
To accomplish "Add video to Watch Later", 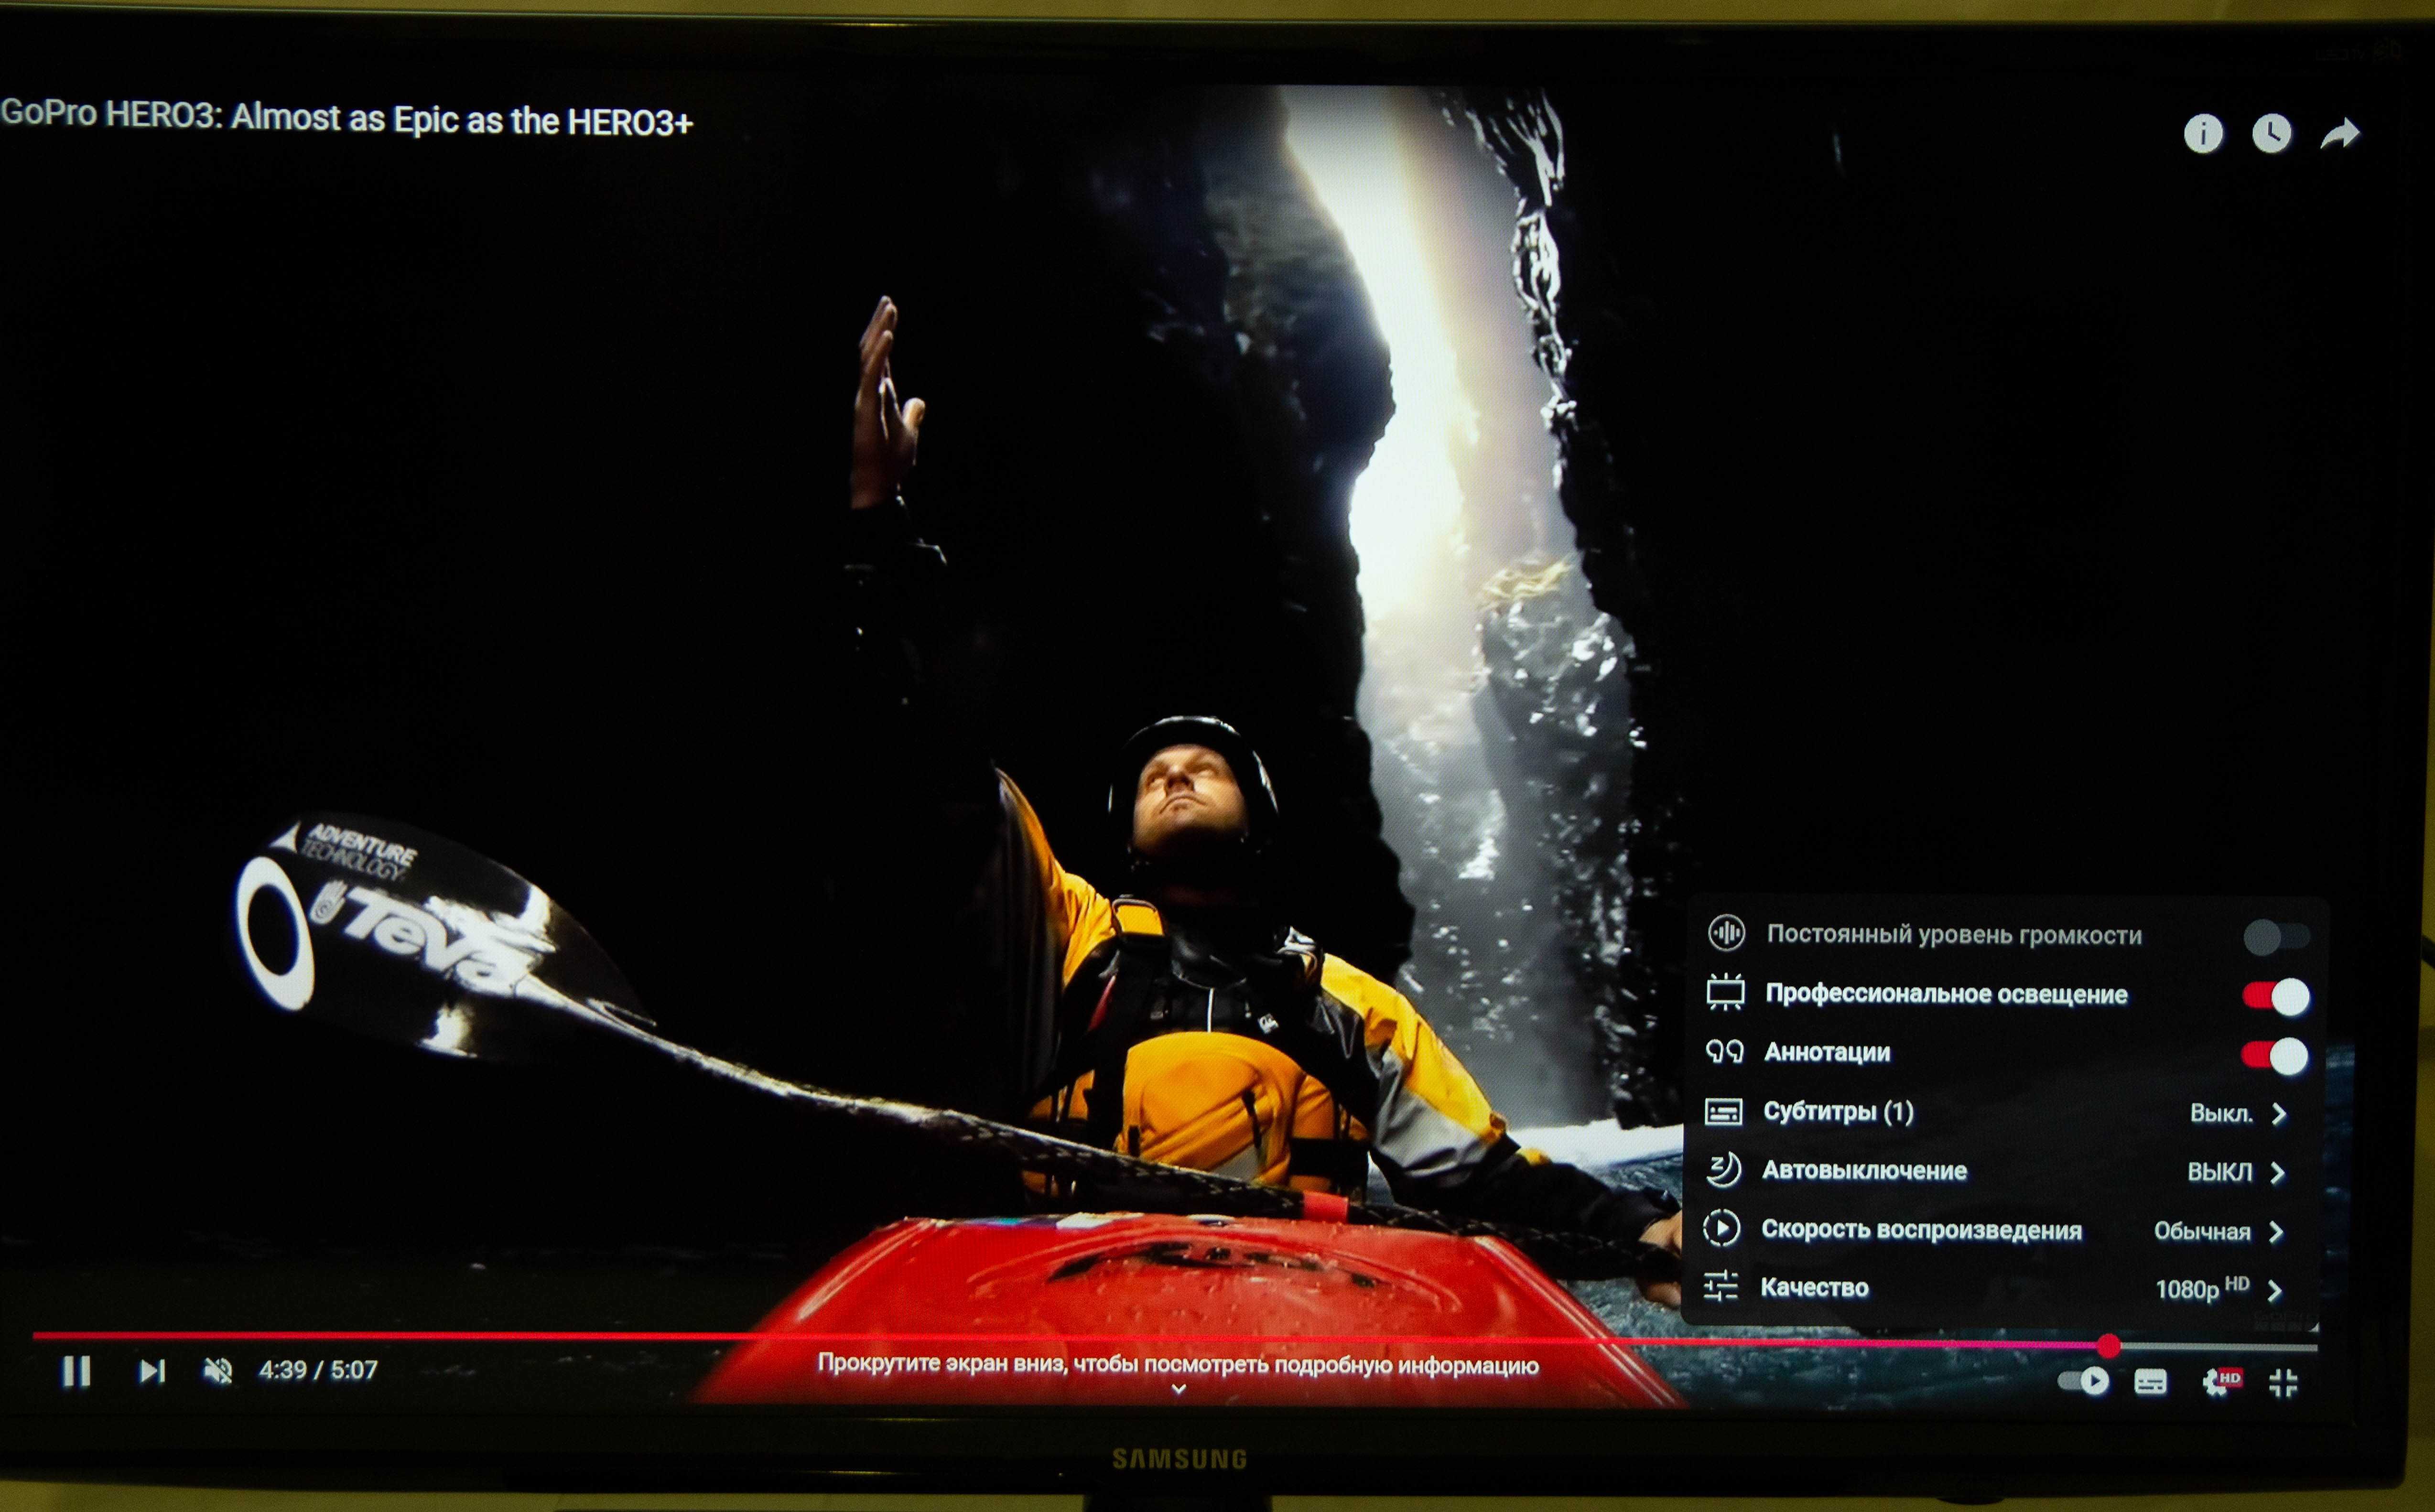I will point(2271,133).
